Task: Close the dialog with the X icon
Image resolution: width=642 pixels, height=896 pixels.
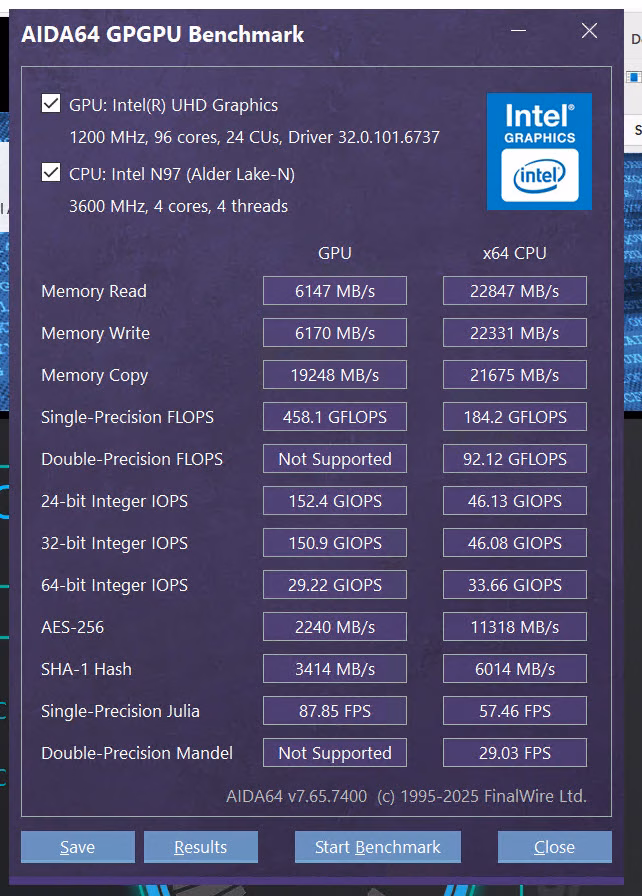Action: click(x=589, y=30)
